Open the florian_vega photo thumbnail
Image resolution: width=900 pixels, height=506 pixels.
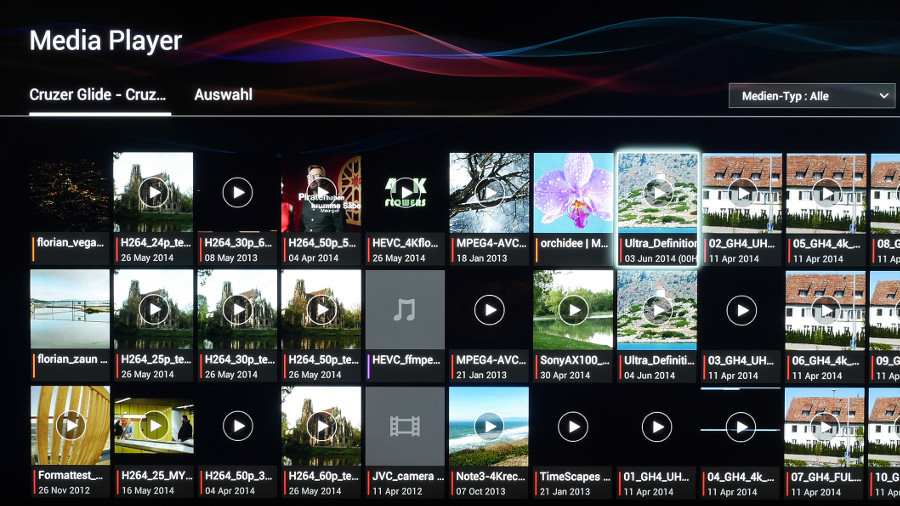[x=69, y=192]
